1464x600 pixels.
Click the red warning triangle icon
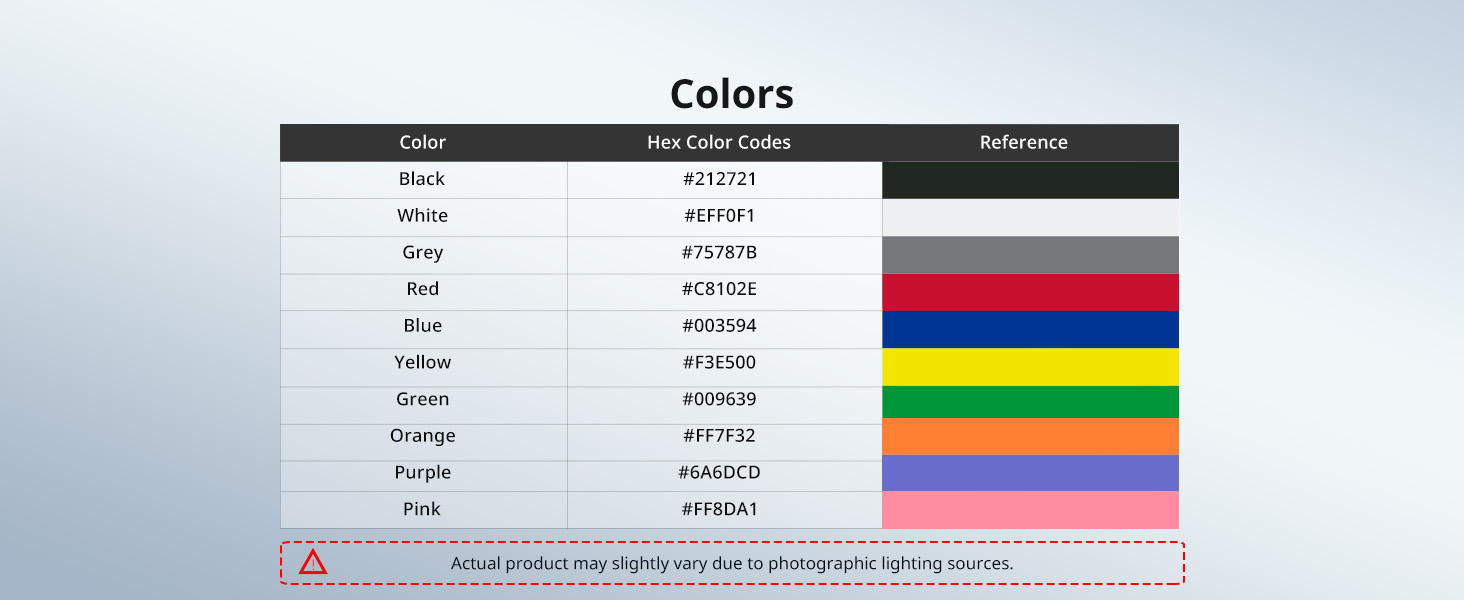coord(313,563)
